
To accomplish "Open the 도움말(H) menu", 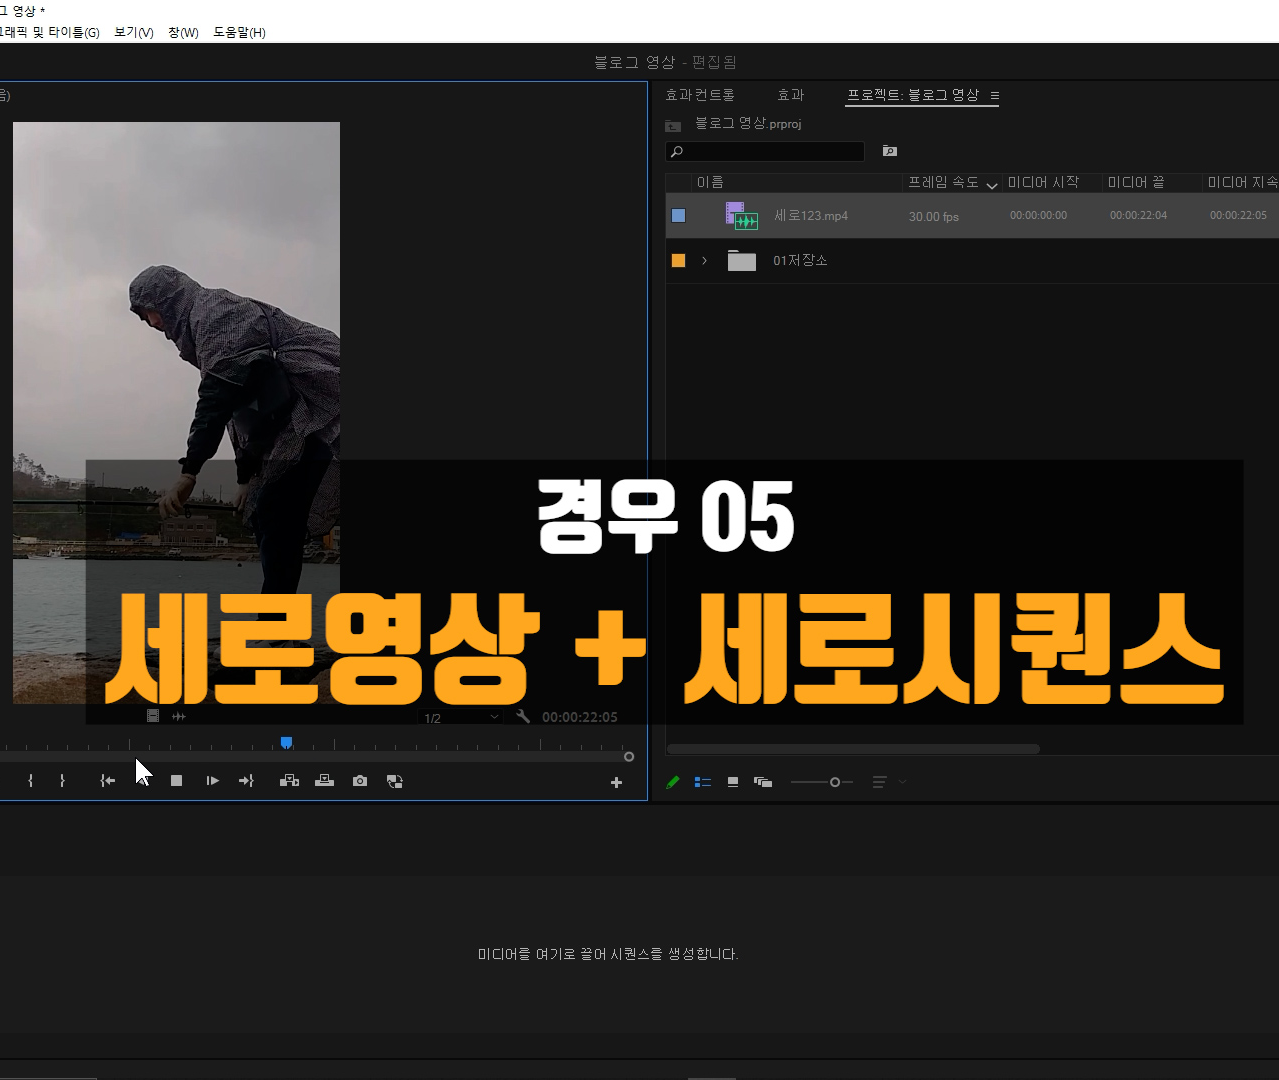I will (x=239, y=32).
